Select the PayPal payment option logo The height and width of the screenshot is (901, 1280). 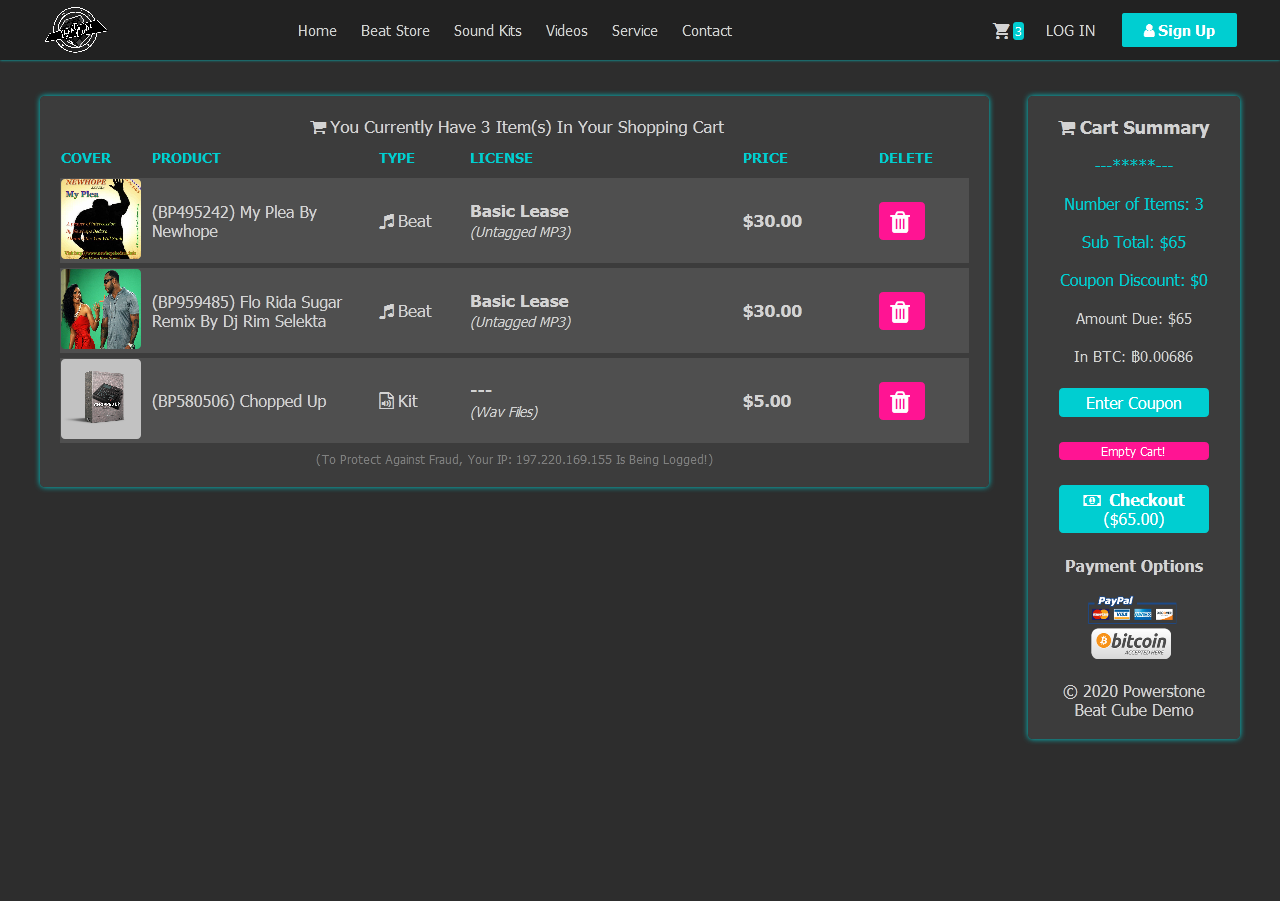(x=1133, y=608)
